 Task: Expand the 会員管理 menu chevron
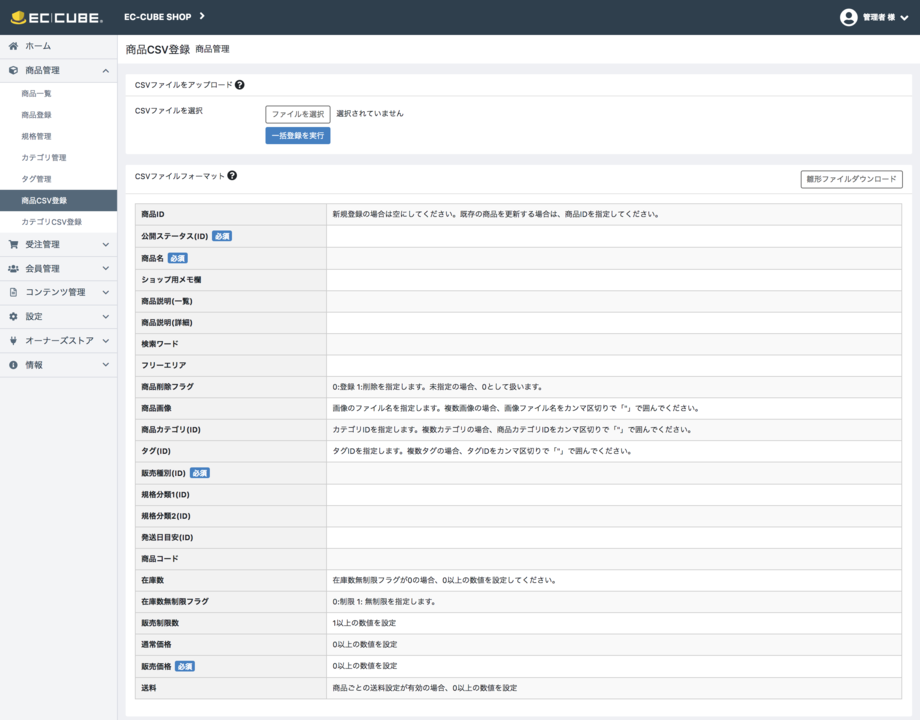pyautogui.click(x=106, y=268)
